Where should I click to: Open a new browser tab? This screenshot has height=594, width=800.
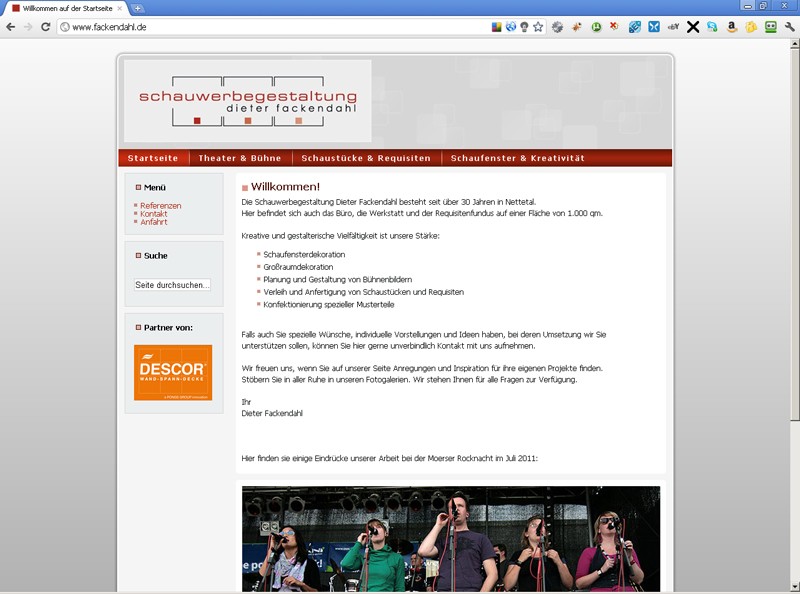(137, 8)
